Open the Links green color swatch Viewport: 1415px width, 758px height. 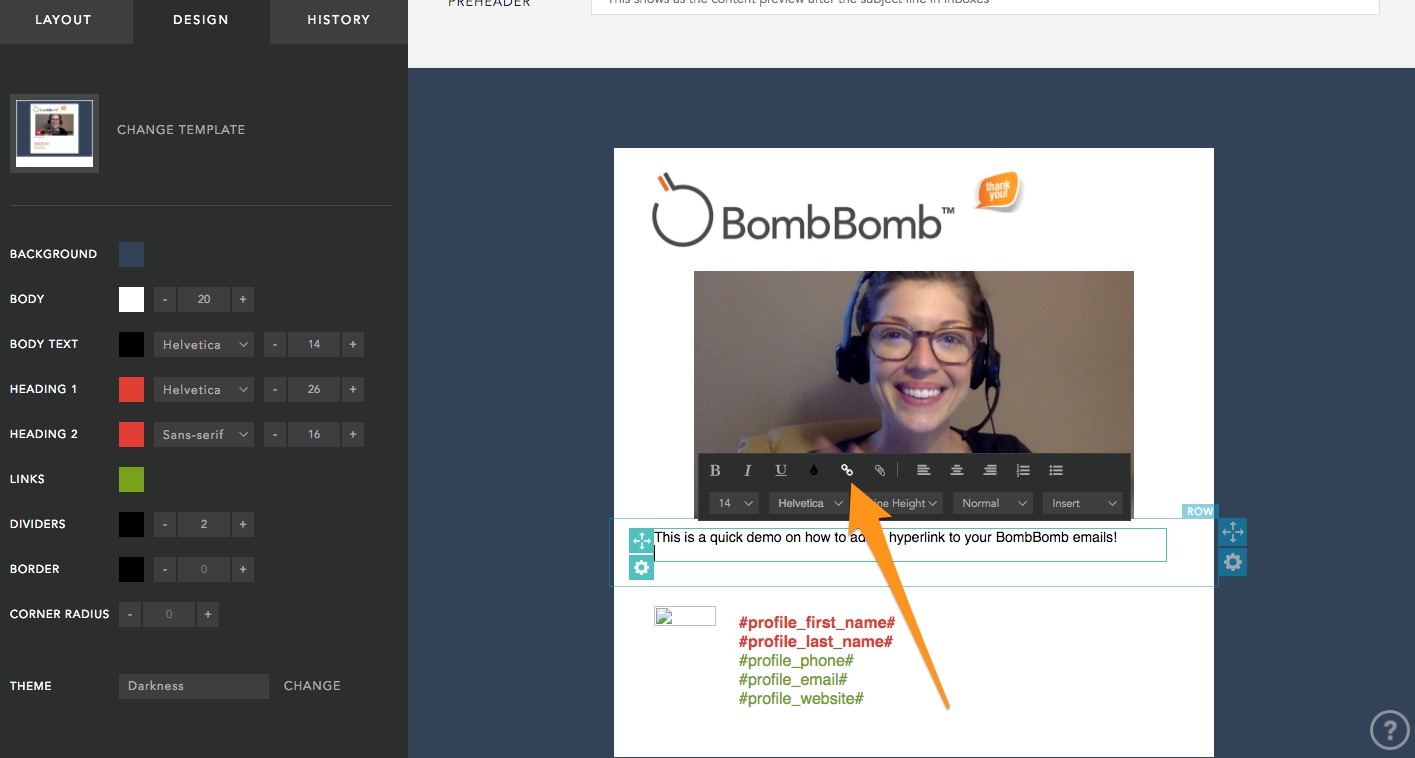pos(131,479)
